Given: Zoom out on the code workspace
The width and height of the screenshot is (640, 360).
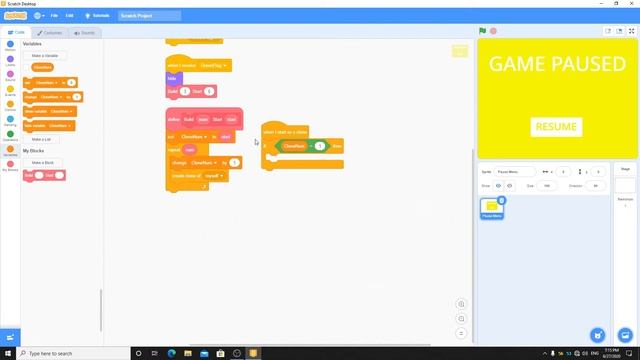Looking at the screenshot, I should click(461, 319).
